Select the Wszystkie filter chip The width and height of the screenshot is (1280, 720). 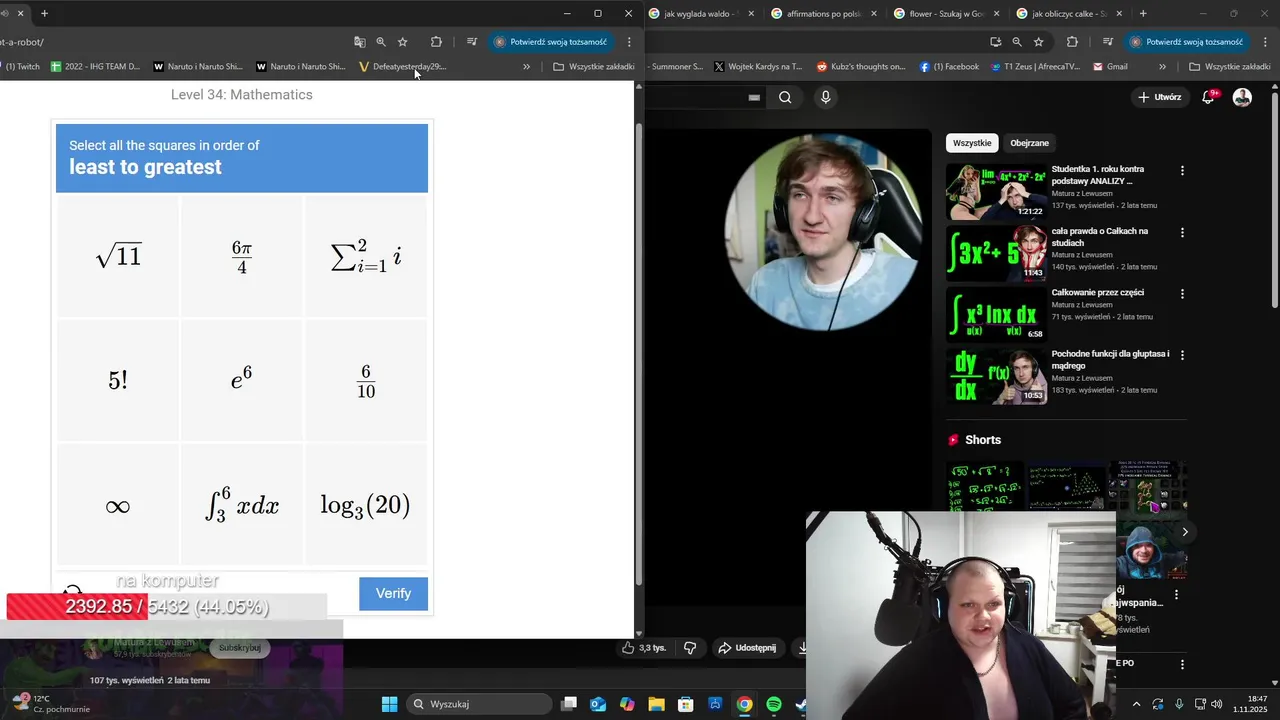972,143
